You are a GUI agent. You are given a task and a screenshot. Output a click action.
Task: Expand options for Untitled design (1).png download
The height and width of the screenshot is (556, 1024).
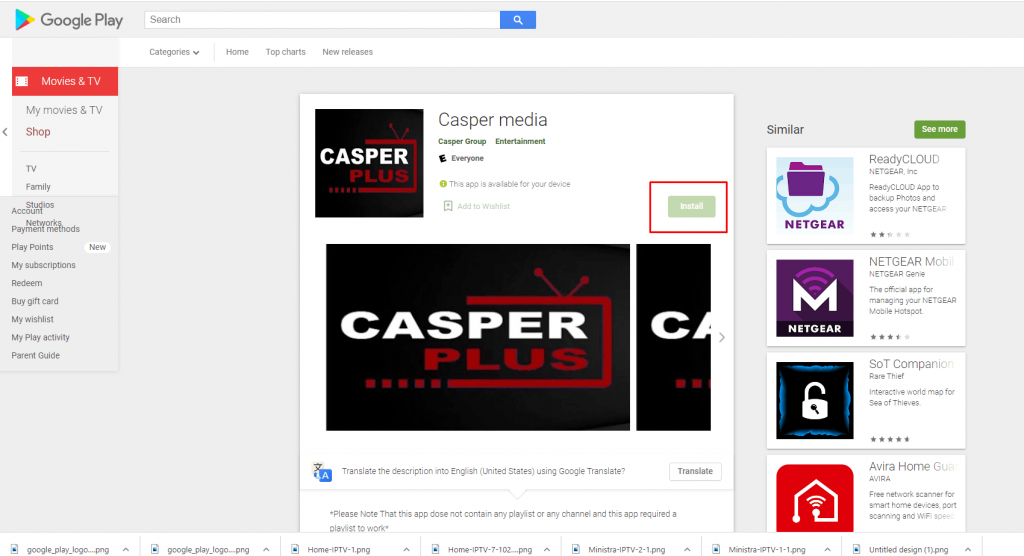point(968,549)
